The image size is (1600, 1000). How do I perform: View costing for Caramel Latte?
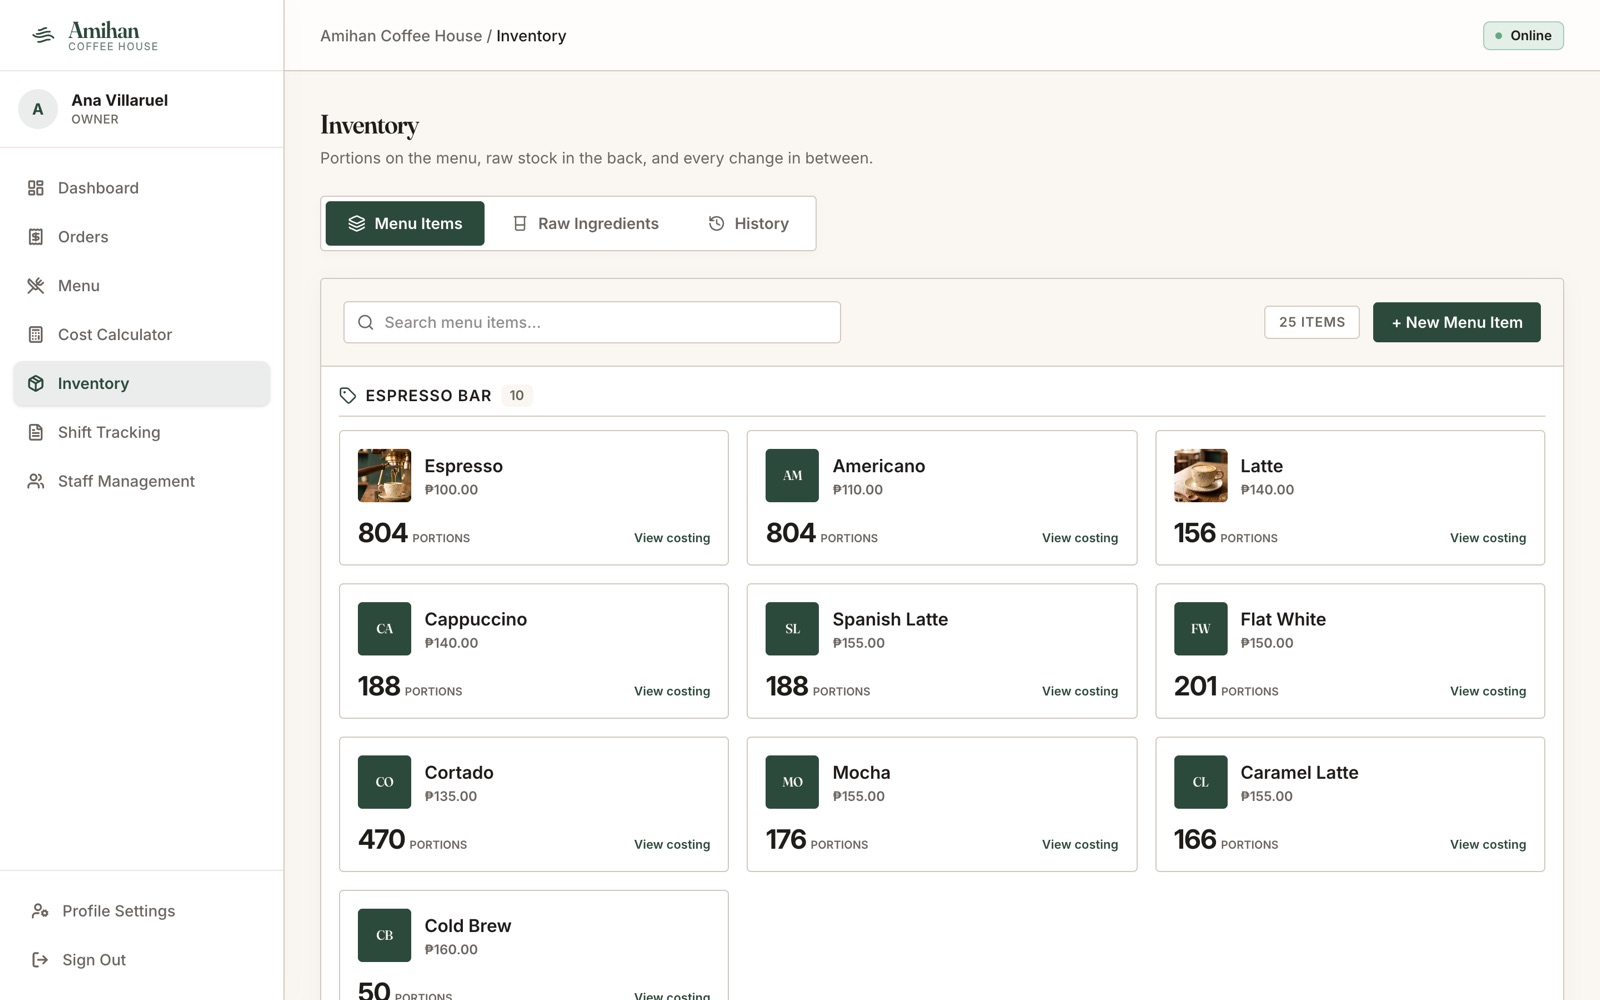1488,844
